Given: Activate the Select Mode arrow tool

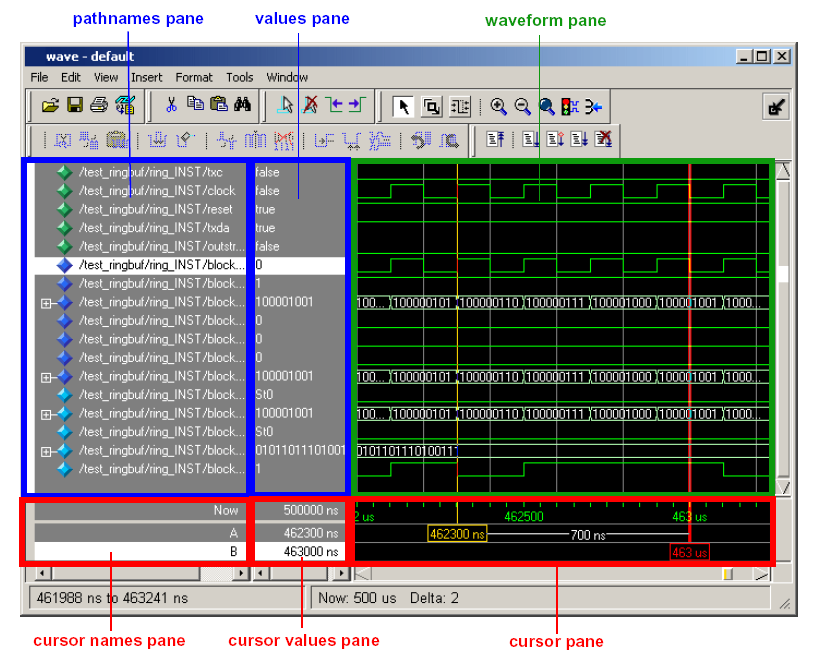Looking at the screenshot, I should pyautogui.click(x=403, y=107).
